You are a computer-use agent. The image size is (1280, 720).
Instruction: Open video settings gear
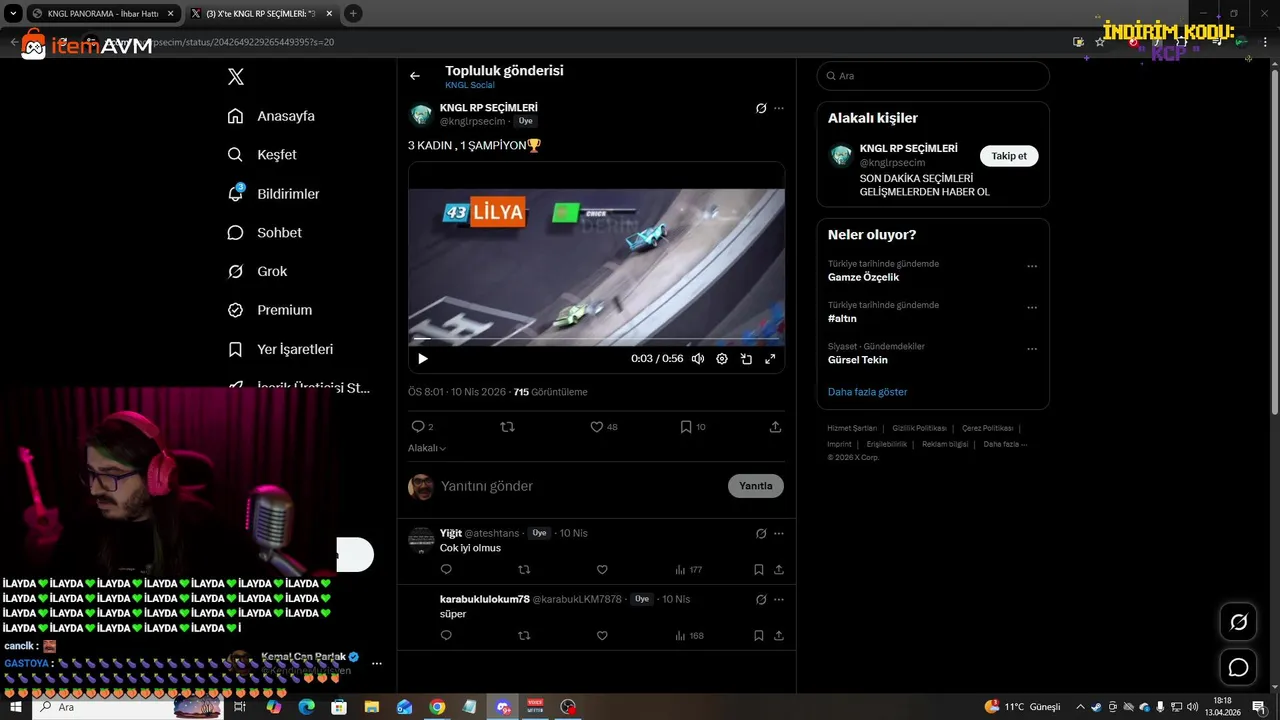click(x=722, y=358)
